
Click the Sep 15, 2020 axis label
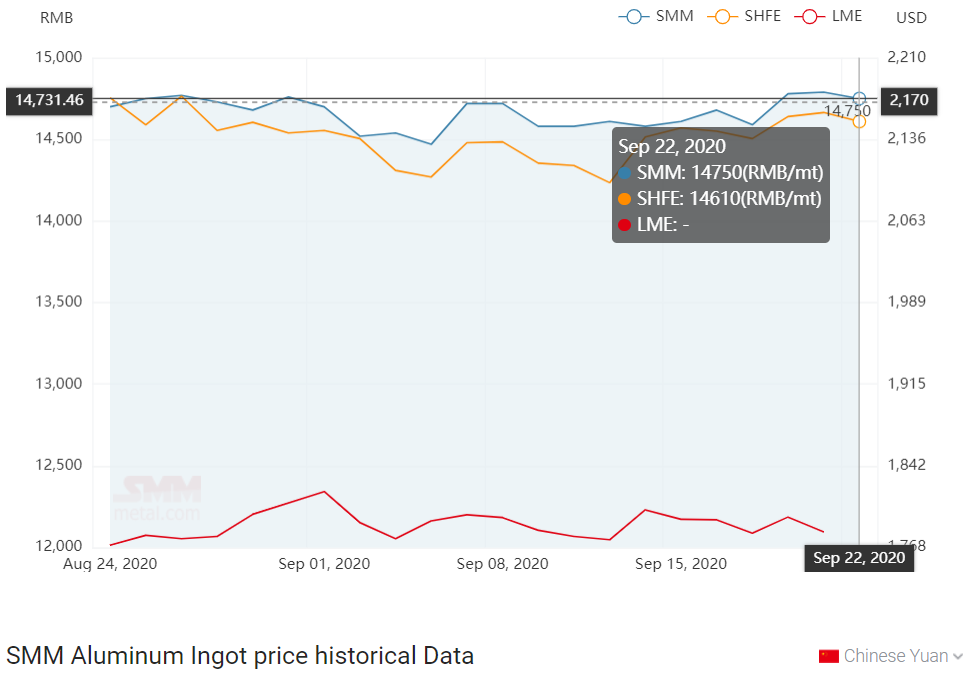pyautogui.click(x=681, y=564)
